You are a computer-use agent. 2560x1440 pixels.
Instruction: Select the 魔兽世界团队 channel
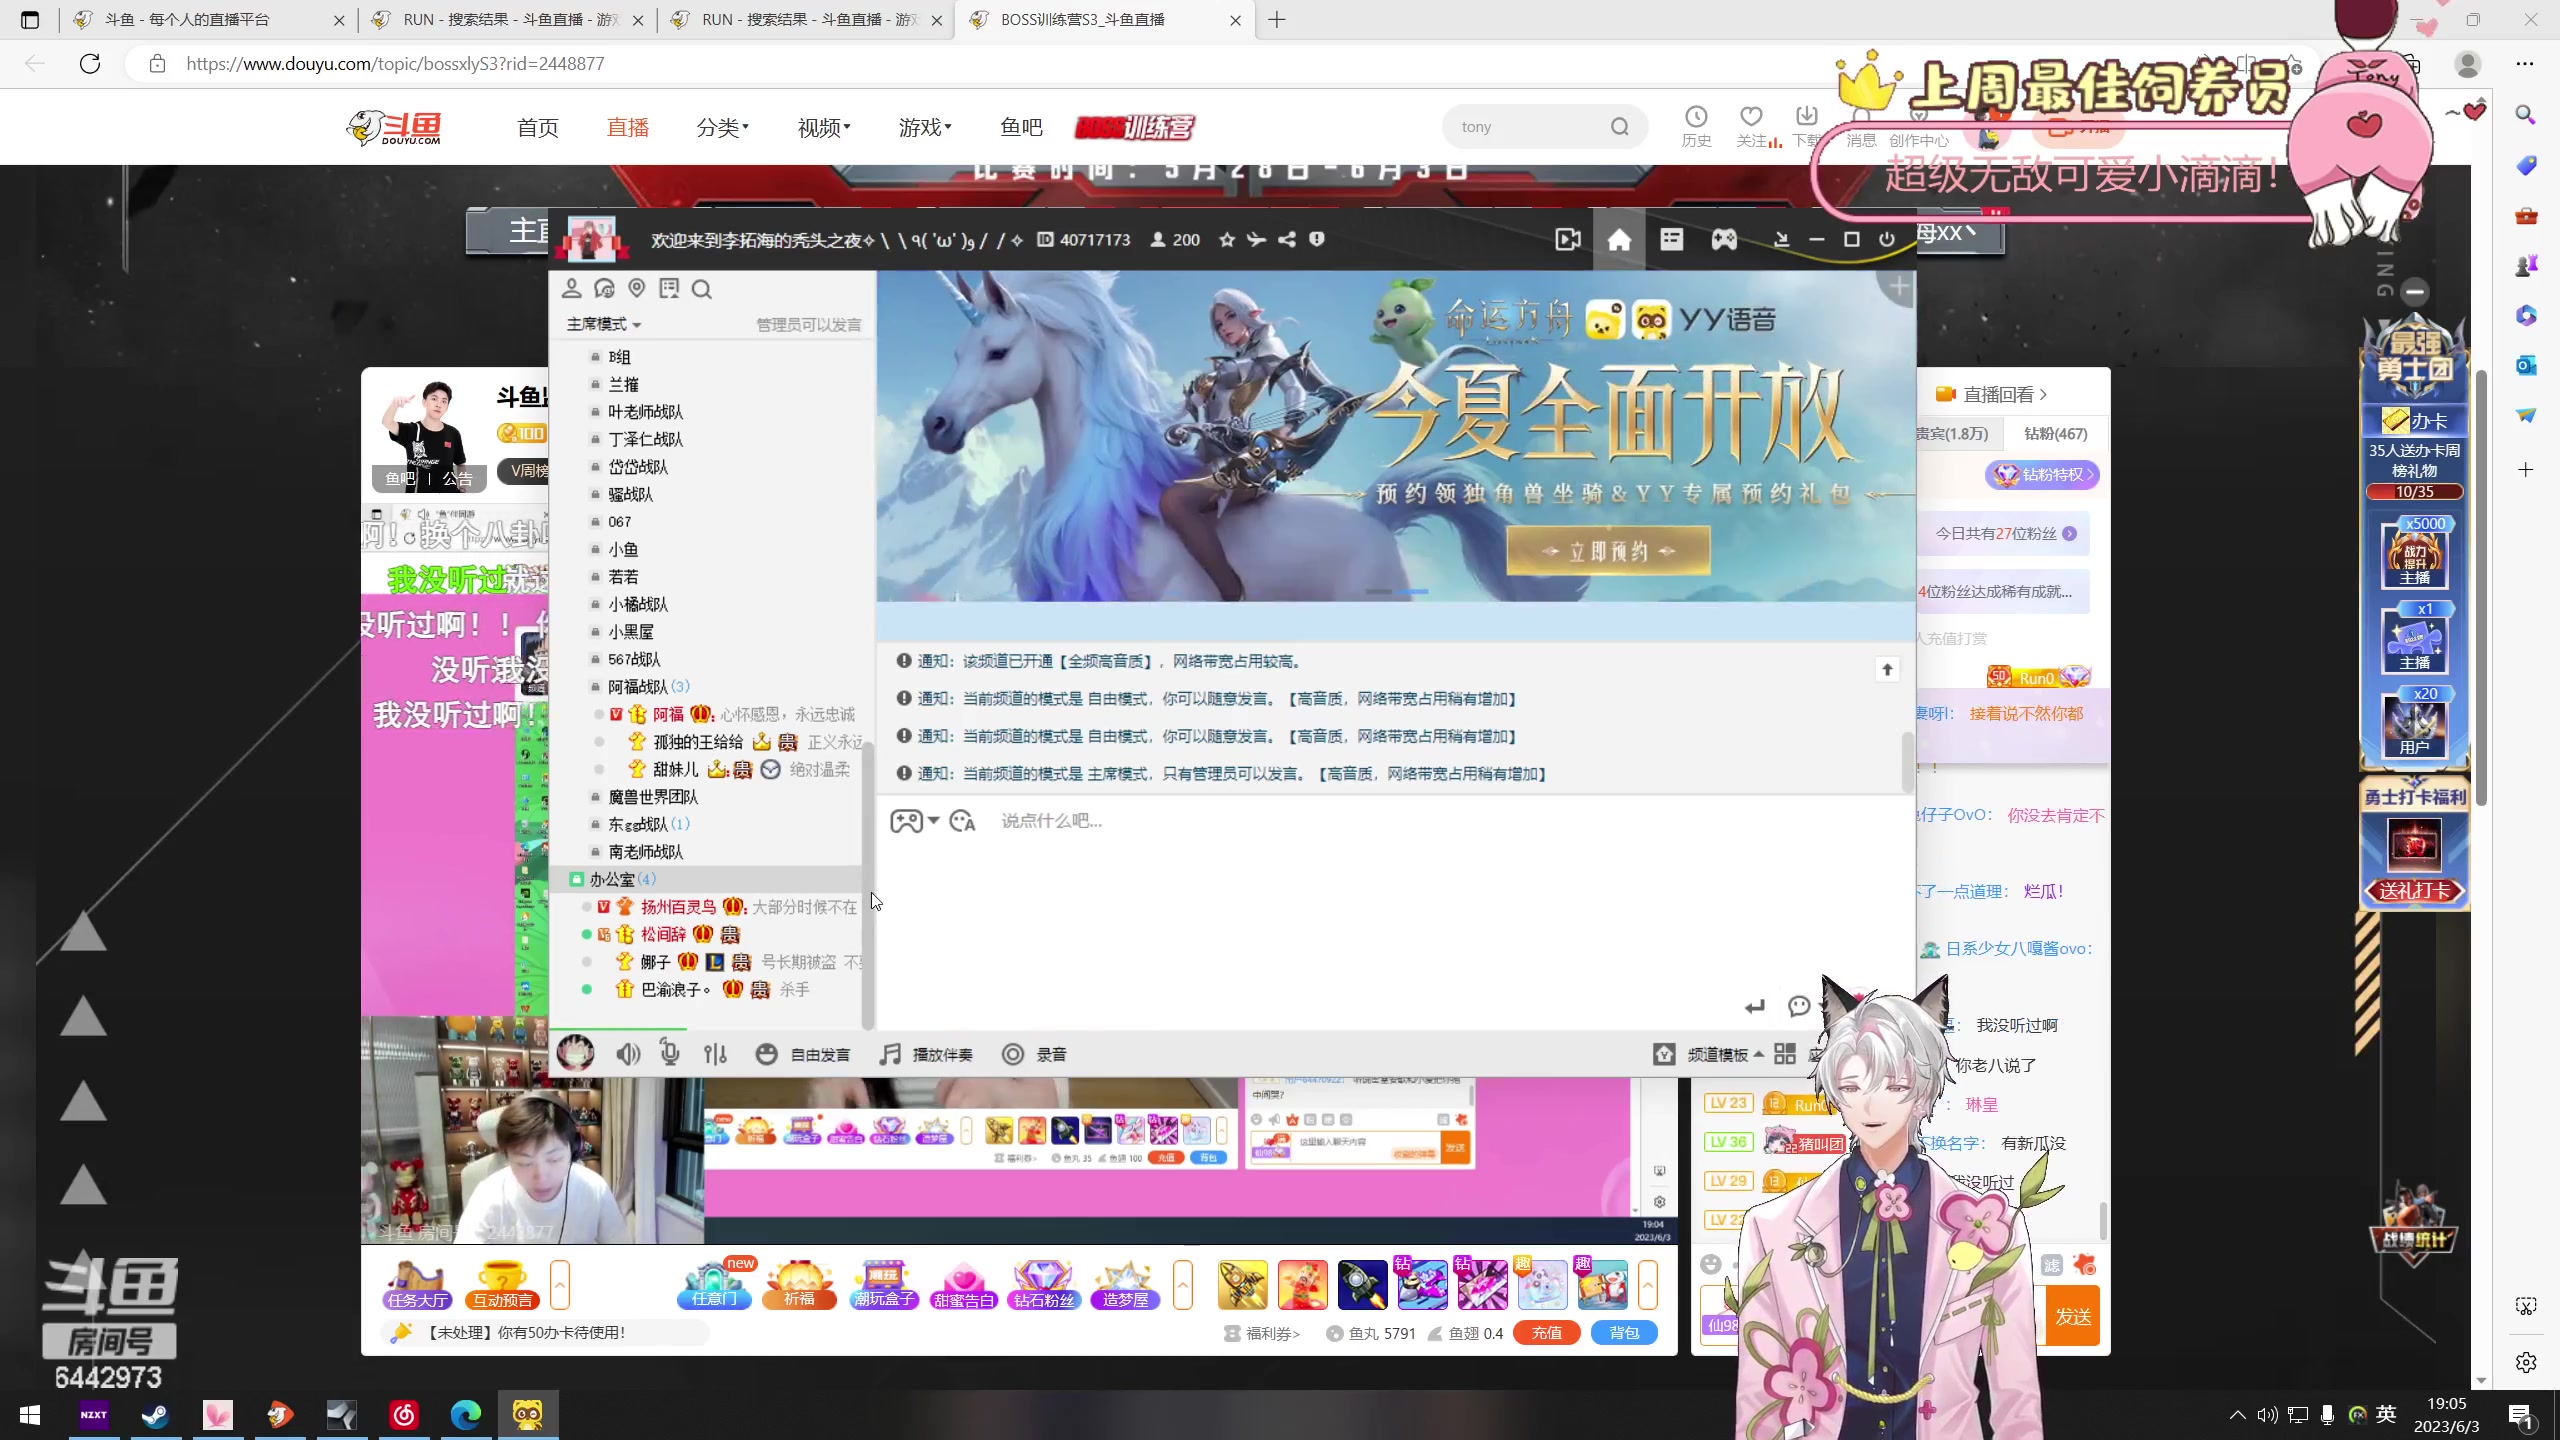pos(653,797)
